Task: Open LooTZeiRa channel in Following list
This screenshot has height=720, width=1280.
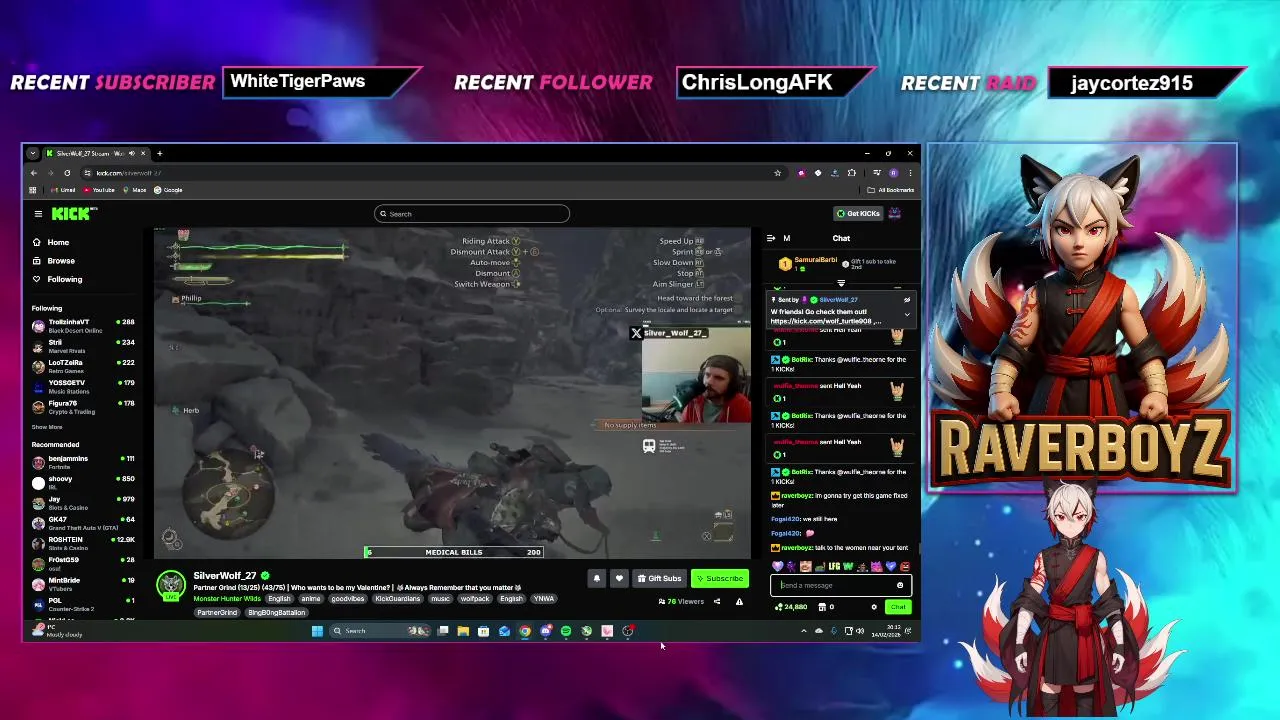Action: click(85, 365)
